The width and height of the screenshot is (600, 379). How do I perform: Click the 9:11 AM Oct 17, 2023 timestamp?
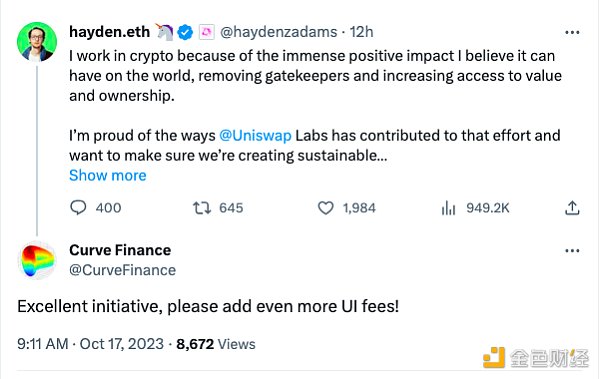[x=90, y=344]
